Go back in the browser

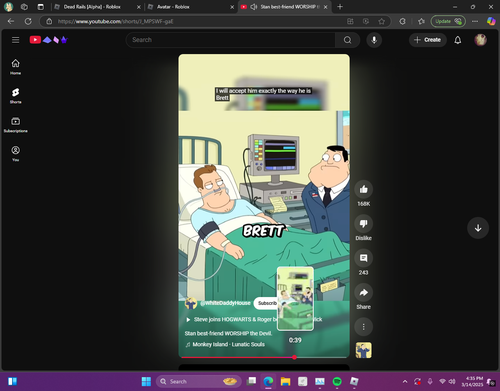click(x=11, y=21)
